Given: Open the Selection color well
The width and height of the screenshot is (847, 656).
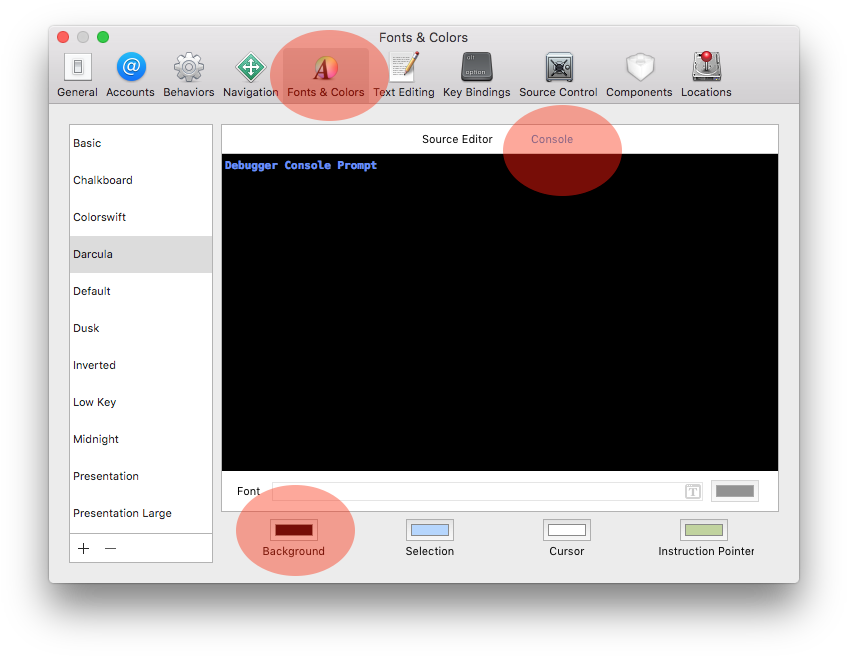Looking at the screenshot, I should point(430,530).
